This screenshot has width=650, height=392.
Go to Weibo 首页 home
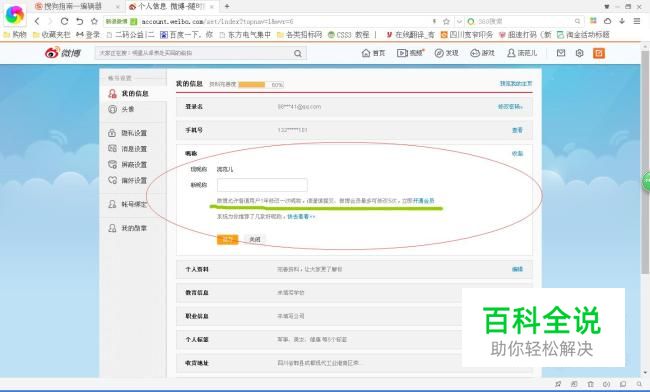tap(374, 53)
